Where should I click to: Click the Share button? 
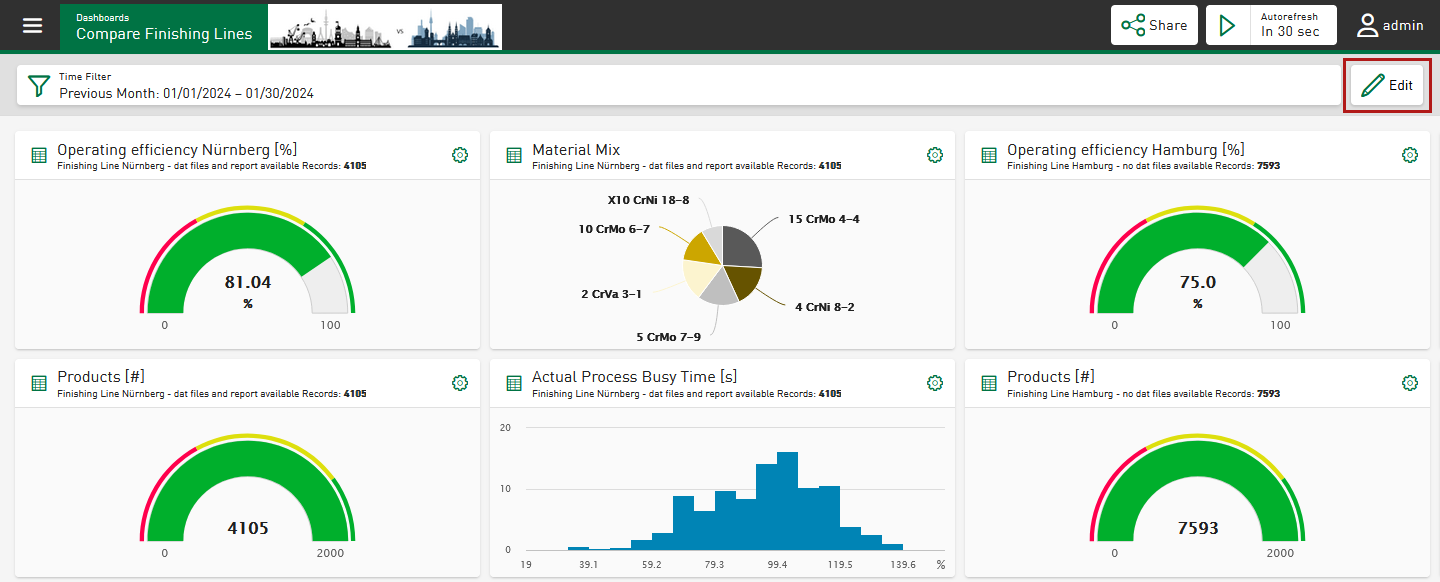coord(1155,25)
